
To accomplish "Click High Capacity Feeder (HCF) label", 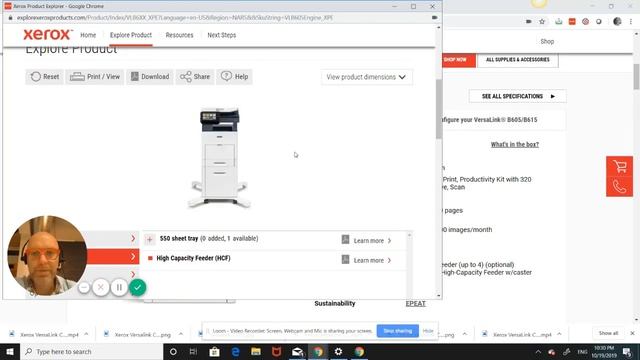I will 193,258.
